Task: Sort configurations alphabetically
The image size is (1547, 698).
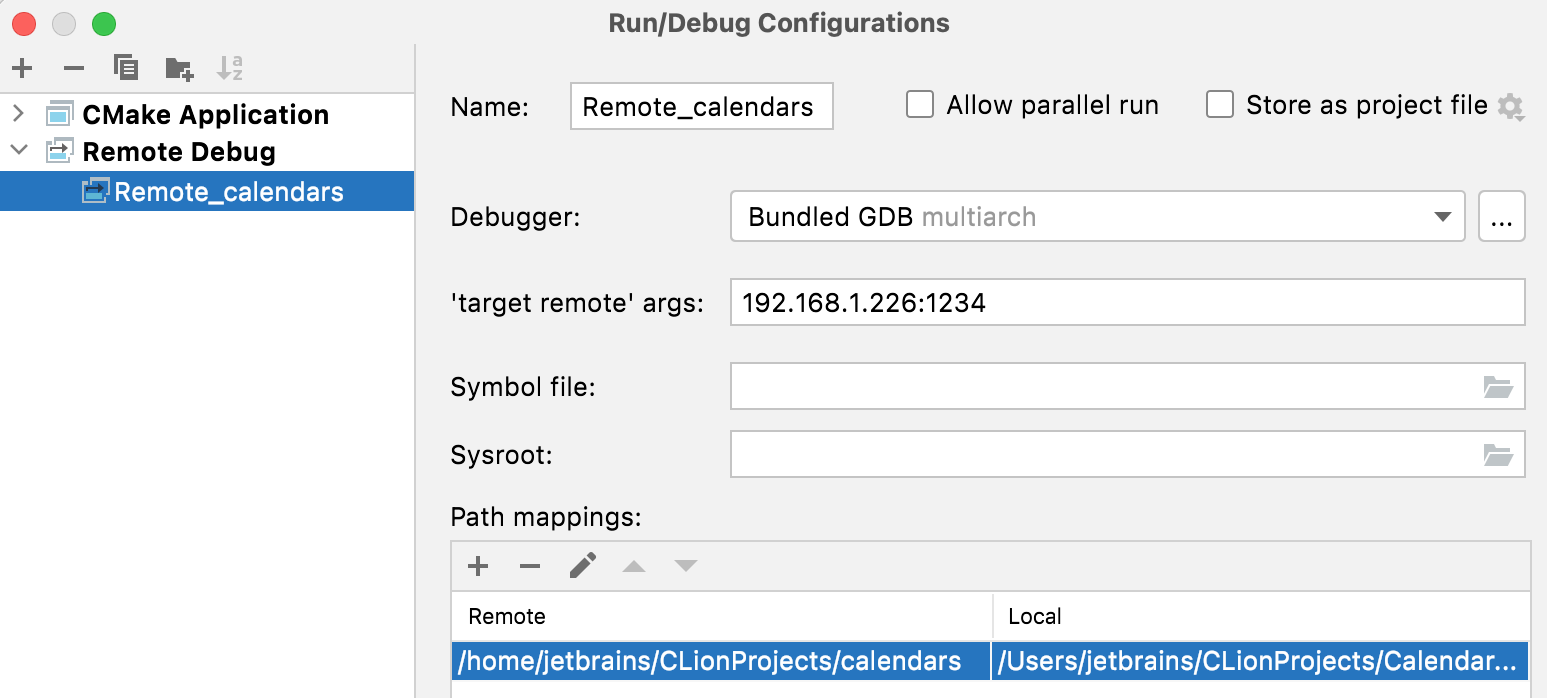Action: (x=230, y=68)
